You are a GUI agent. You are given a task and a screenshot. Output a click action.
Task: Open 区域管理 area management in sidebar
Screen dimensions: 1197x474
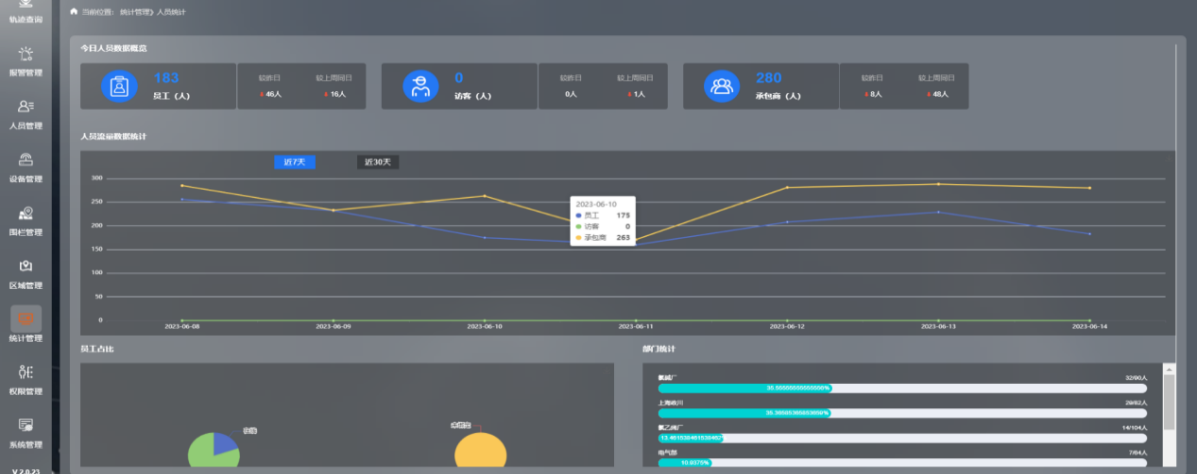point(26,272)
